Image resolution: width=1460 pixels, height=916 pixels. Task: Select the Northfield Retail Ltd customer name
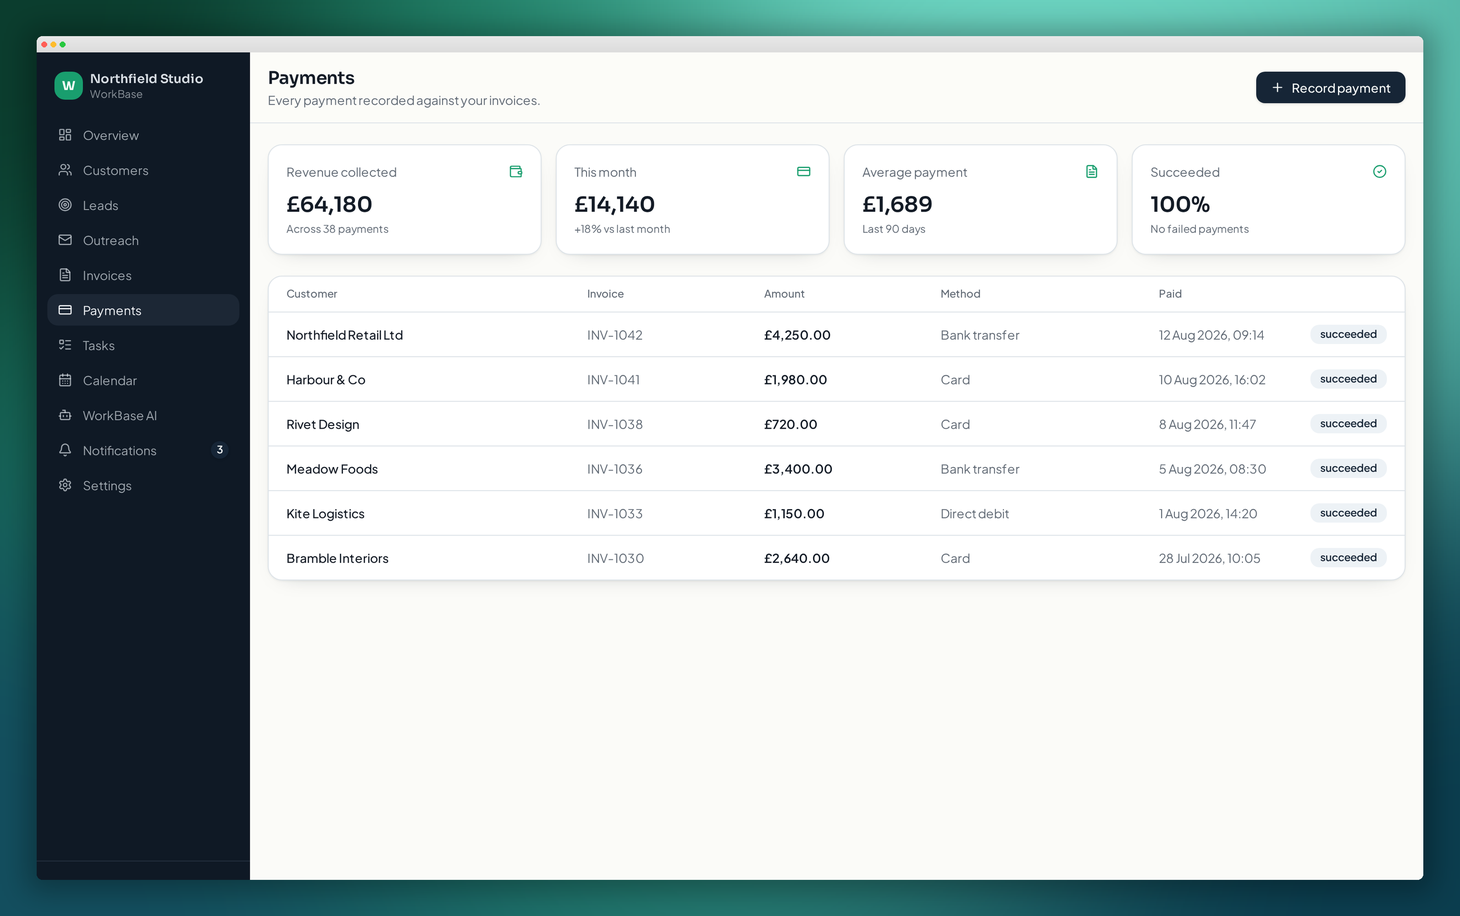tap(344, 335)
